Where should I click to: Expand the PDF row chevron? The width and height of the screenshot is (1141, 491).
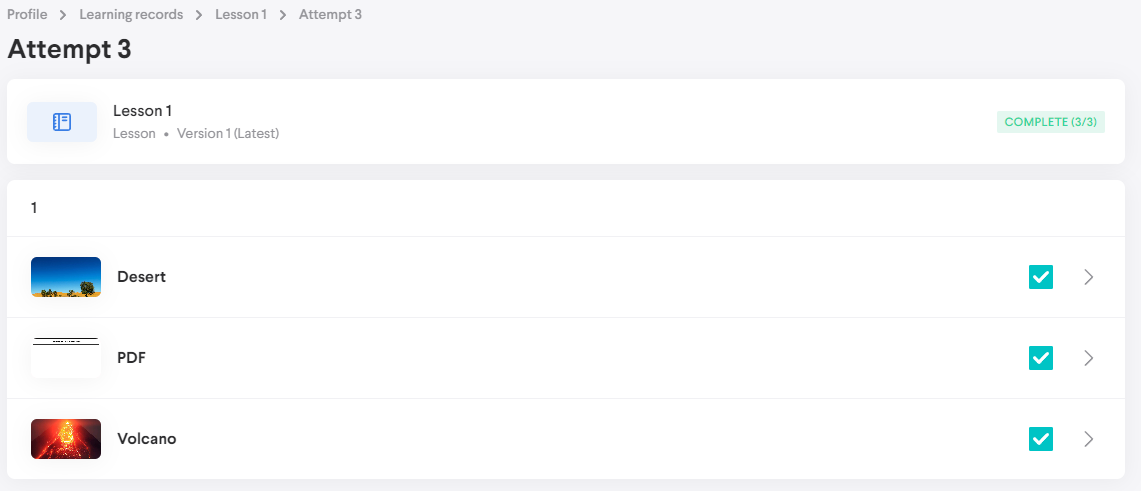(1089, 358)
